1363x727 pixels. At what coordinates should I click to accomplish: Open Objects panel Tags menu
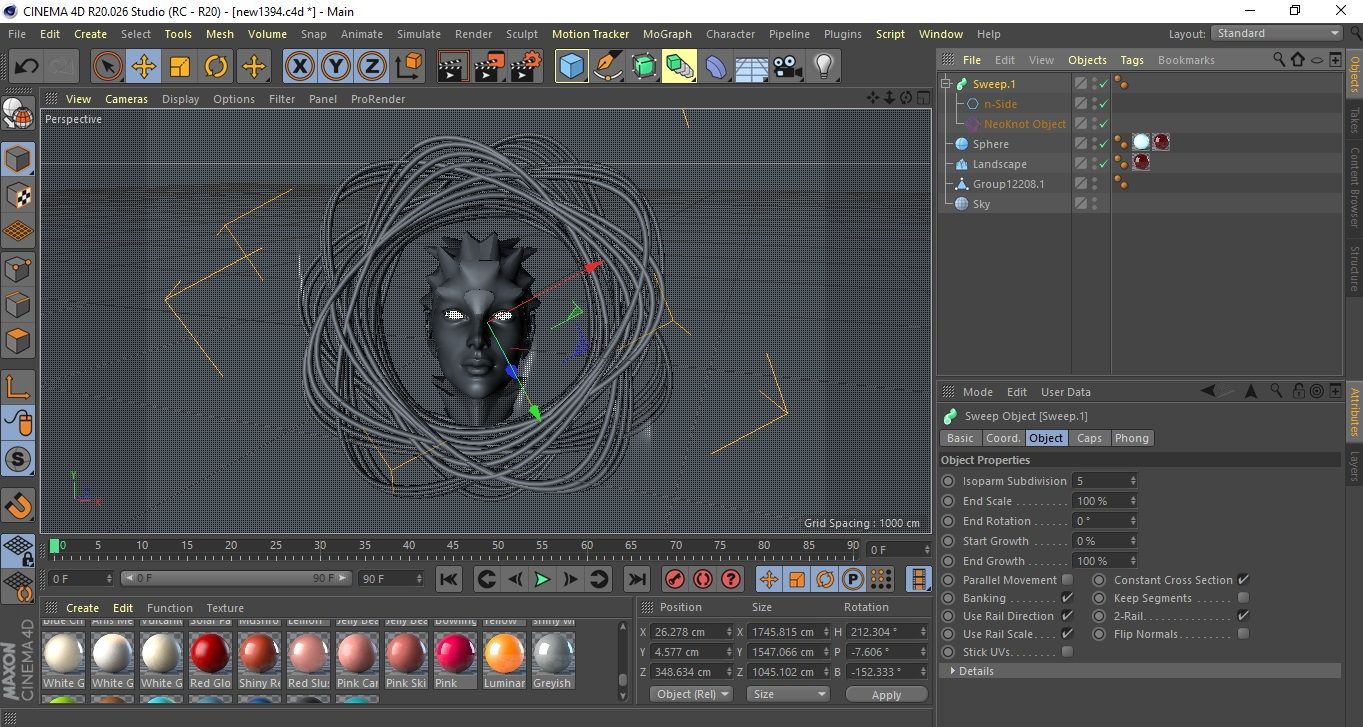click(1132, 60)
